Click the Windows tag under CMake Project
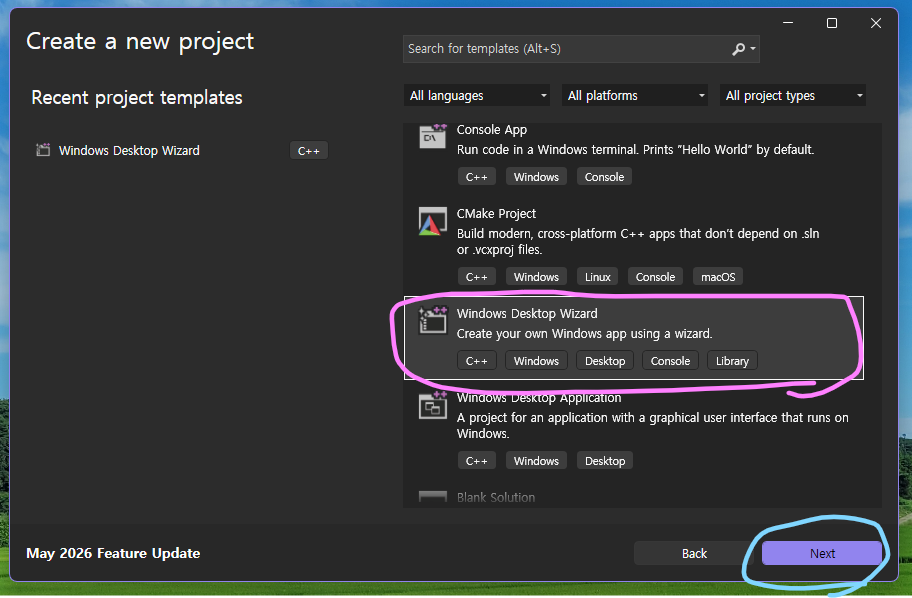This screenshot has width=912, height=598. 536,277
